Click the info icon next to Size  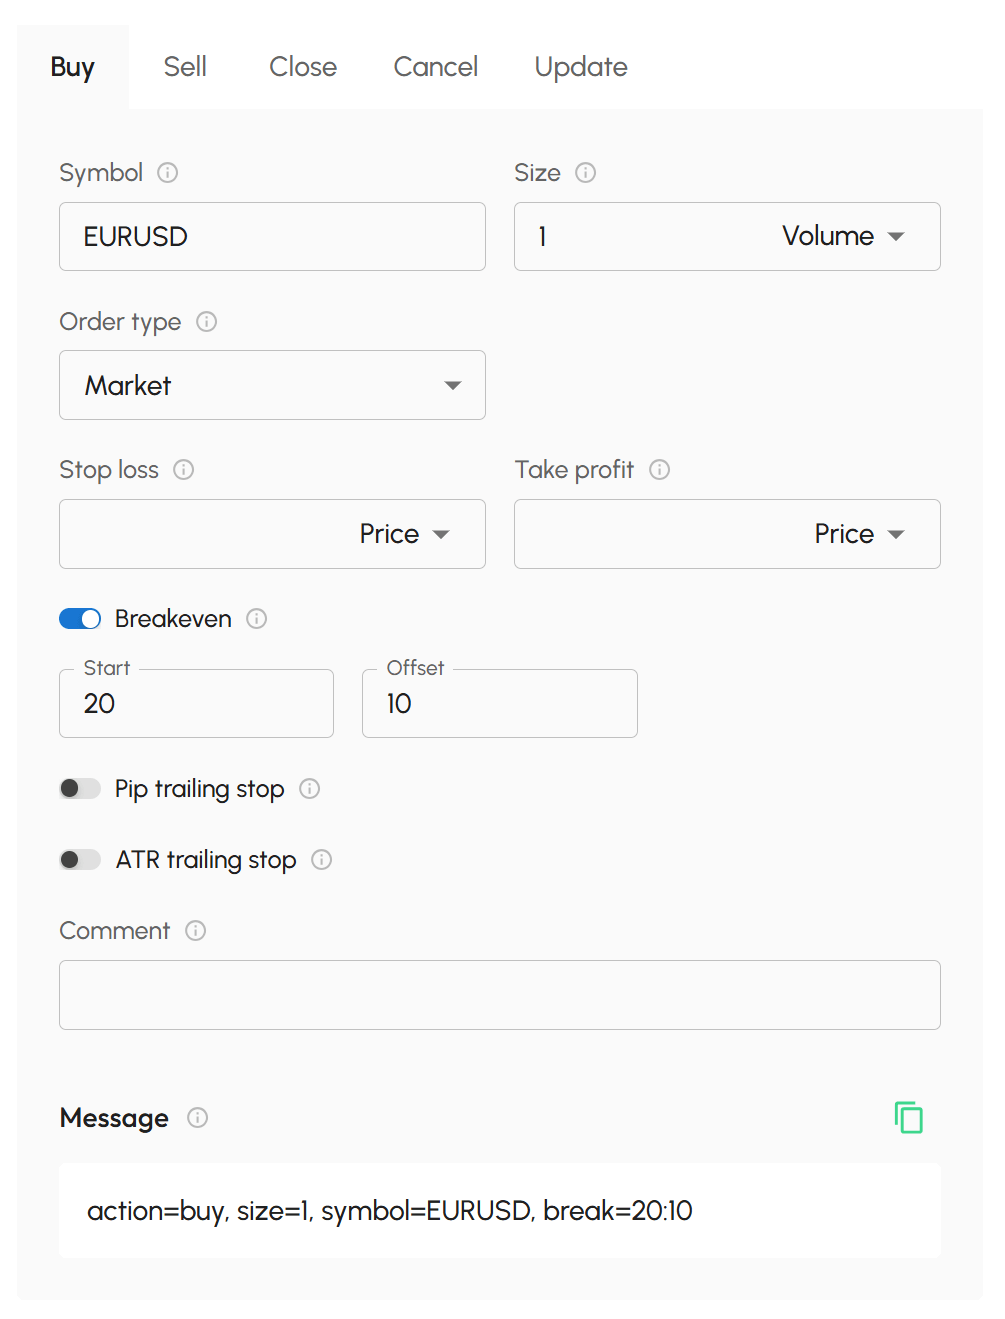(x=586, y=173)
